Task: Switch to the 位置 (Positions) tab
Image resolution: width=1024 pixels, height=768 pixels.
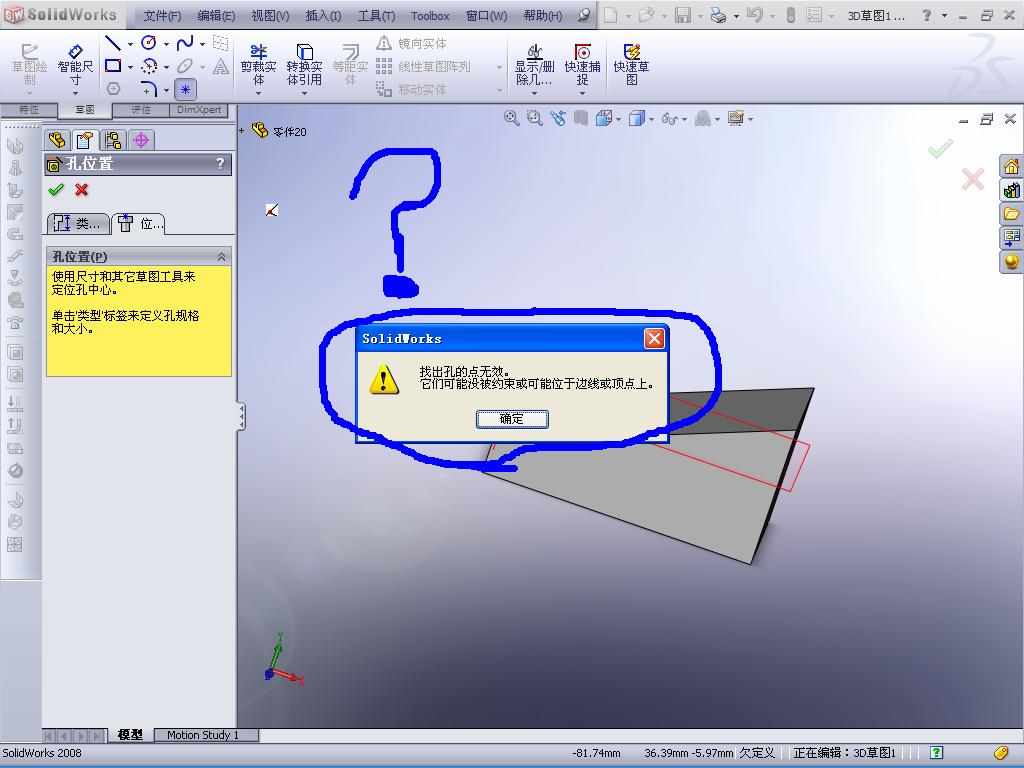Action: point(138,223)
